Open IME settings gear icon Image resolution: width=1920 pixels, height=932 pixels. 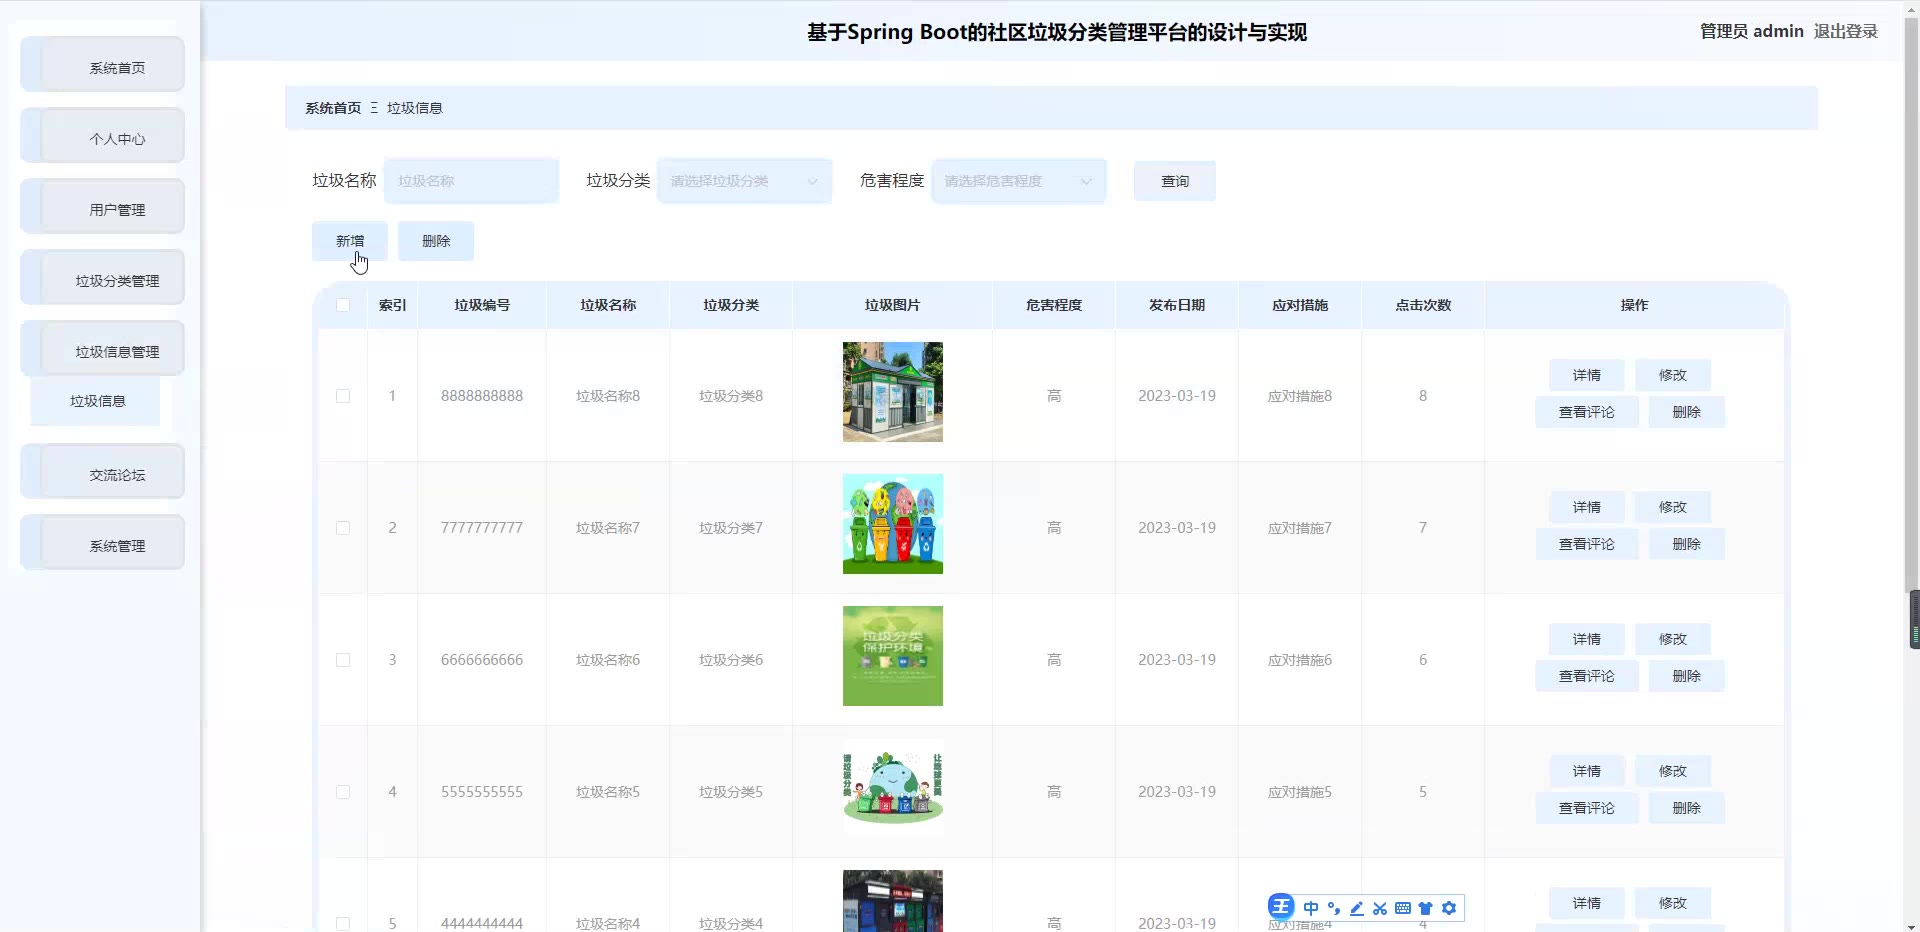(x=1449, y=908)
